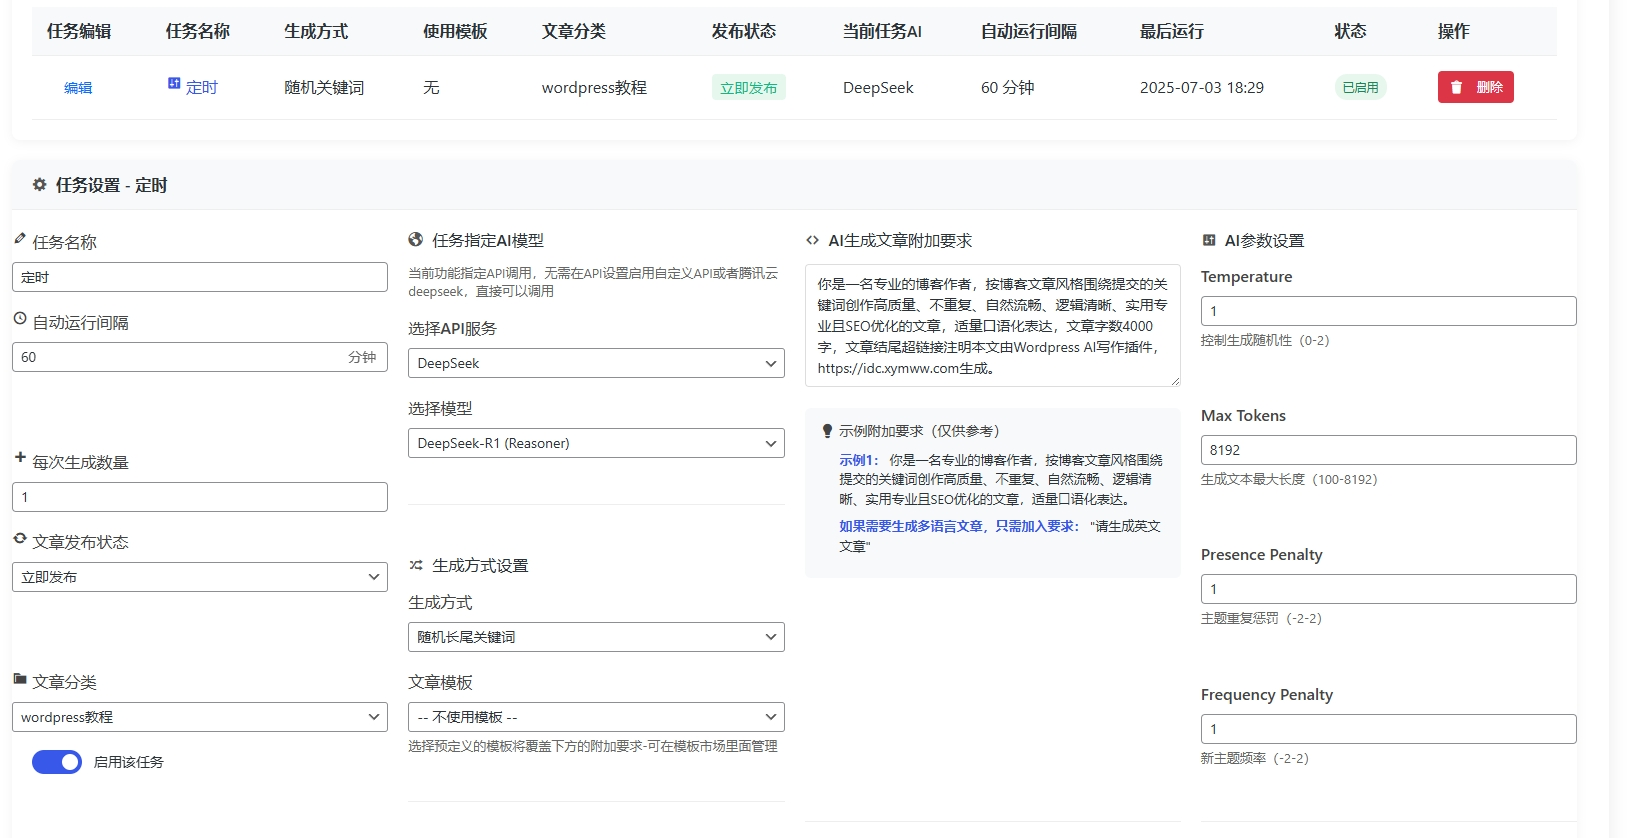Click the icon next to AI参数设置
The width and height of the screenshot is (1627, 838).
point(1209,240)
